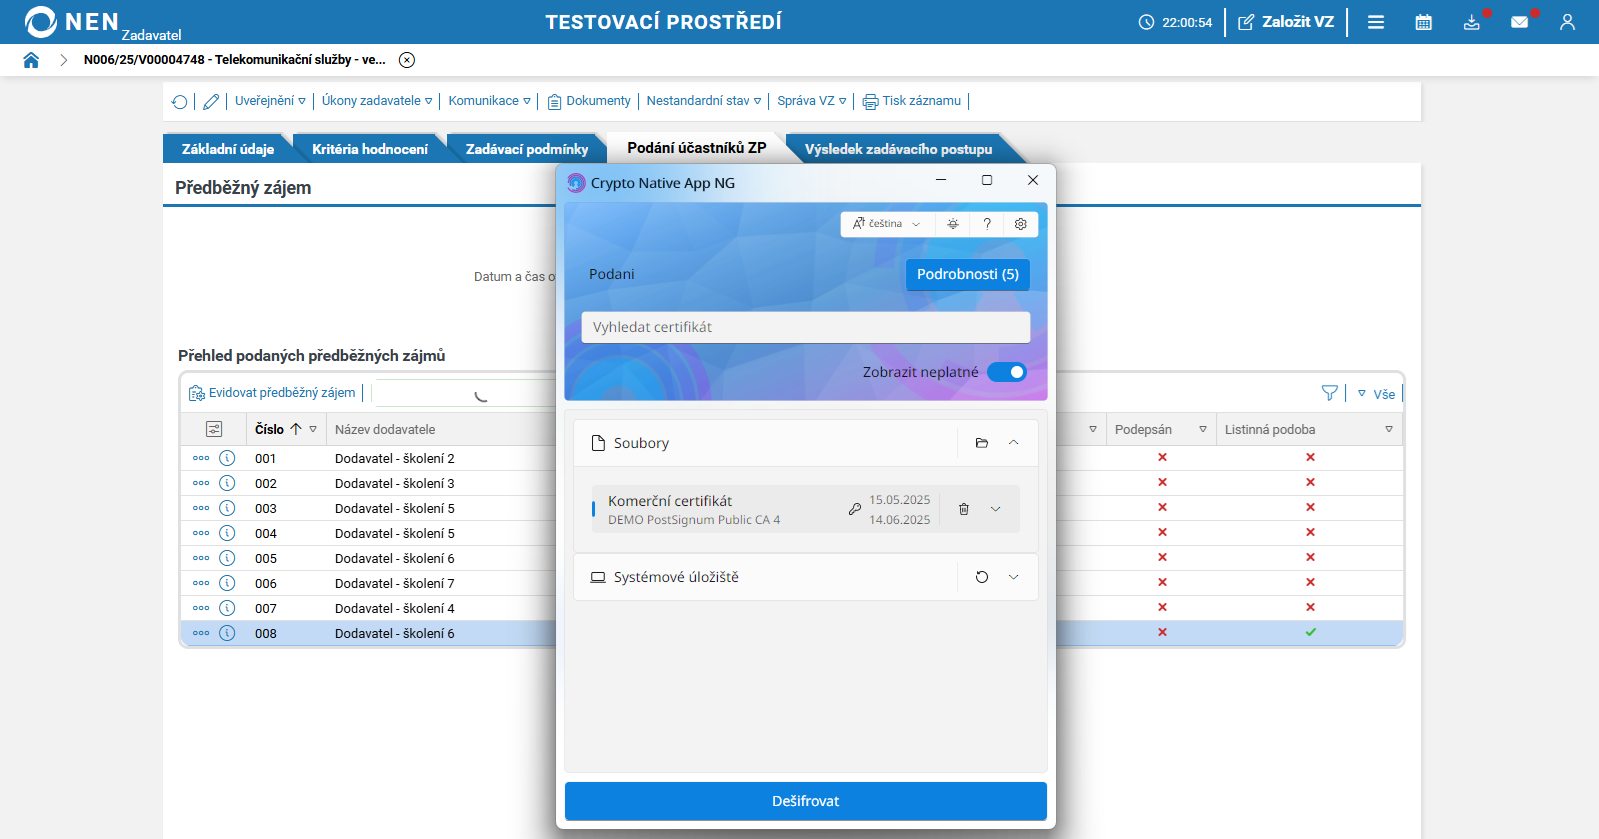This screenshot has width=1599, height=839.
Task: Switch to the Zadávací podmínky tab
Action: pos(527,149)
